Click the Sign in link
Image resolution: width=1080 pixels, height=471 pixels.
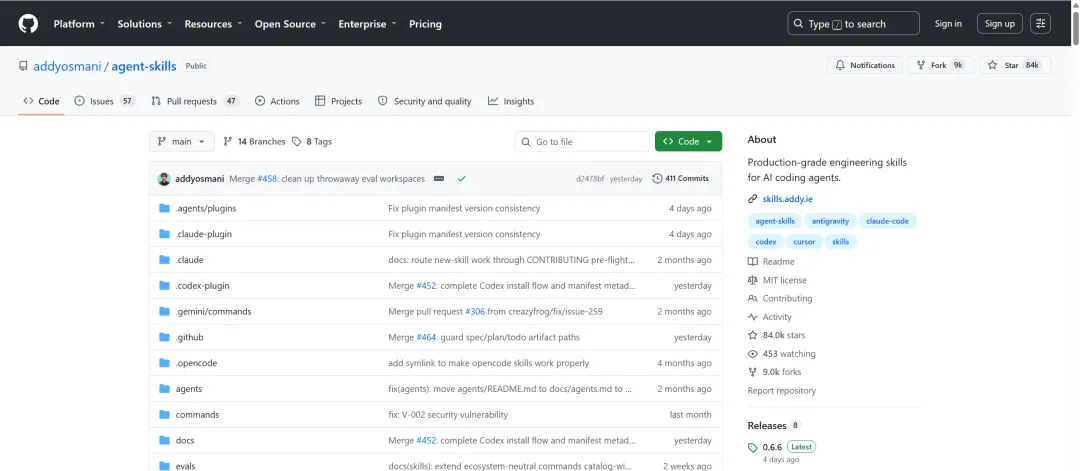click(948, 23)
